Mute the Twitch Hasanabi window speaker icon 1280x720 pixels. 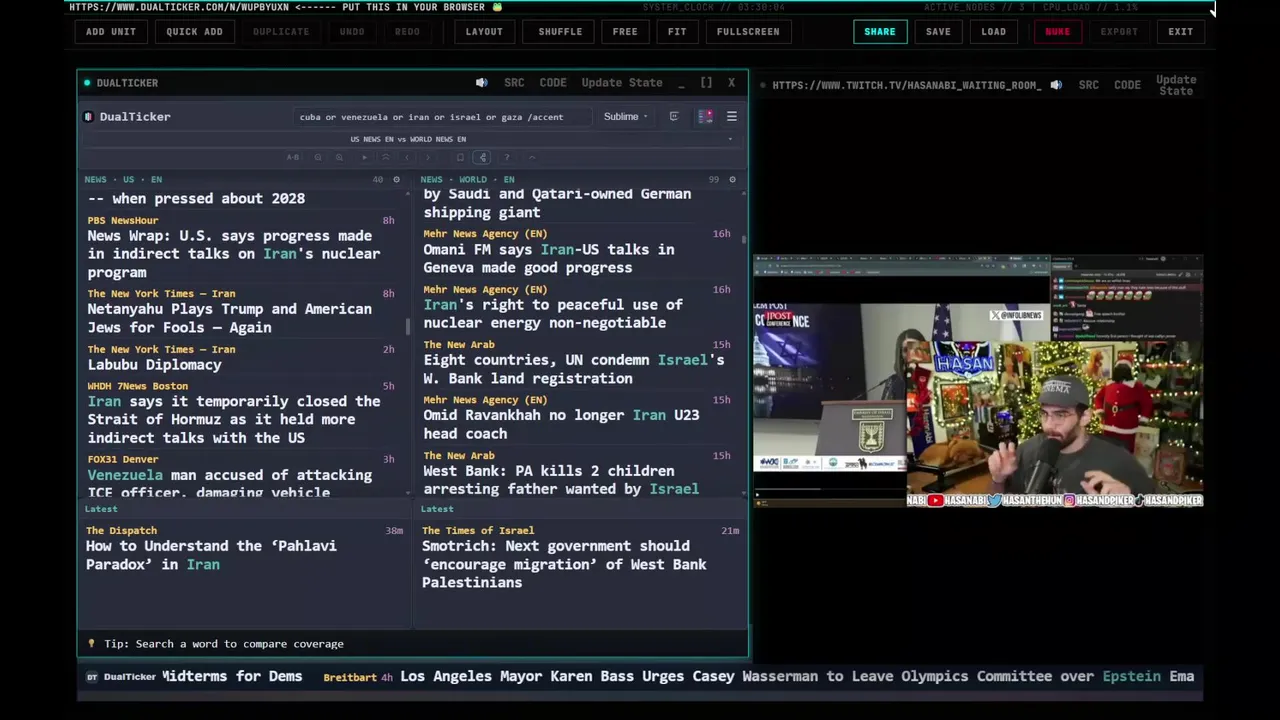[1056, 85]
